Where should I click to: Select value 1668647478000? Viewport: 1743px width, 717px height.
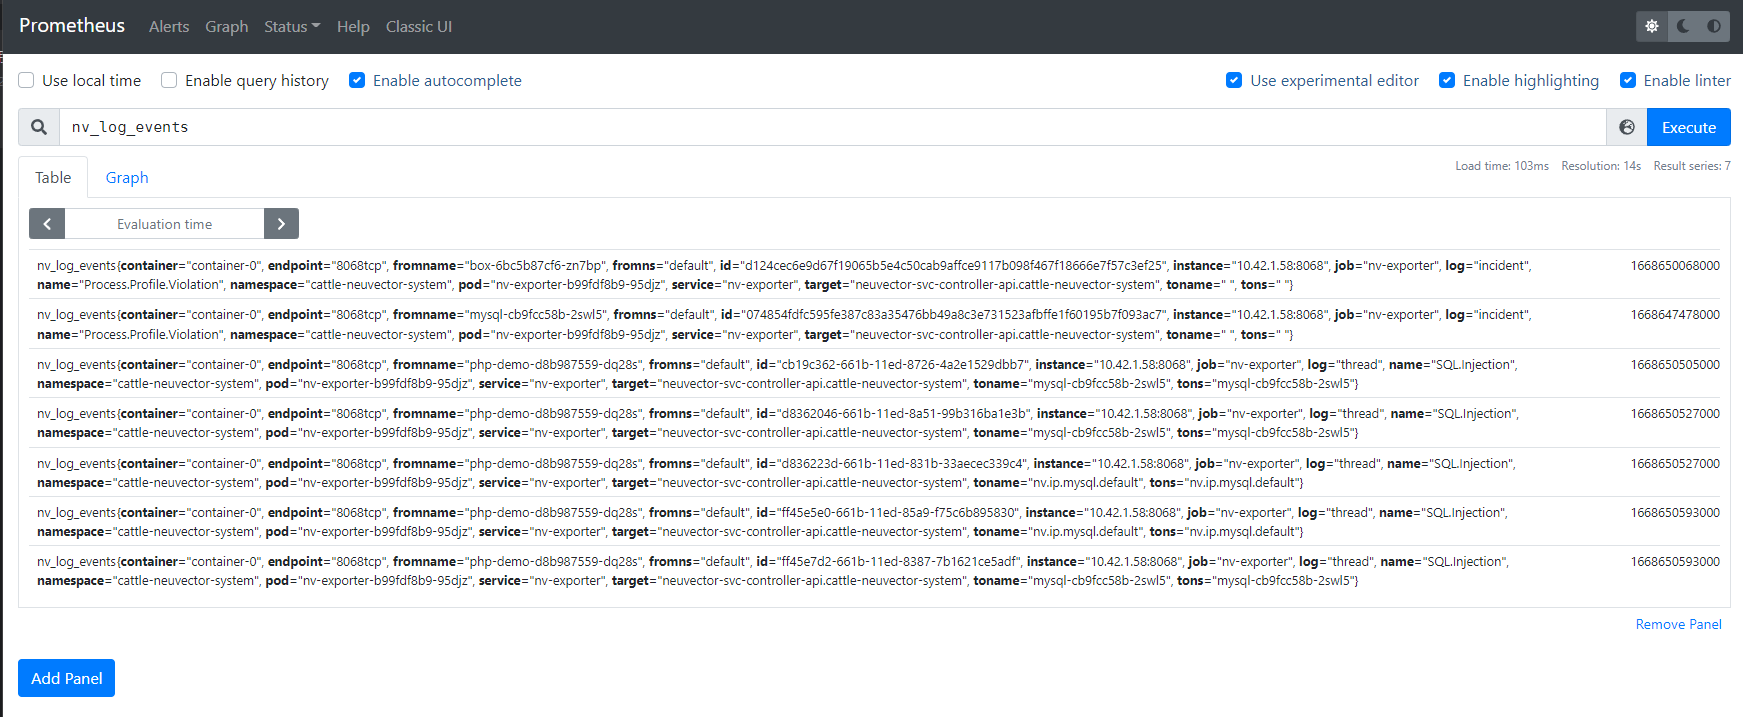pos(1675,314)
